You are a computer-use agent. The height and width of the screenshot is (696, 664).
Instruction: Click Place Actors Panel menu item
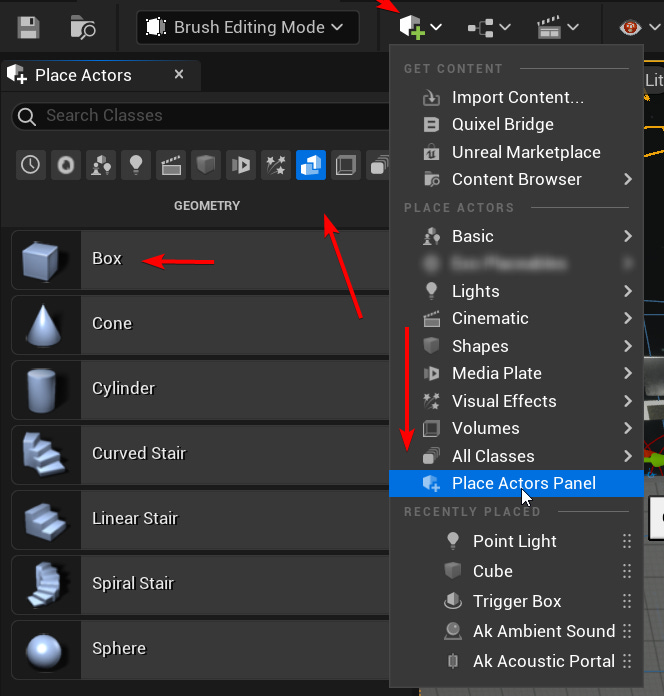pos(516,483)
